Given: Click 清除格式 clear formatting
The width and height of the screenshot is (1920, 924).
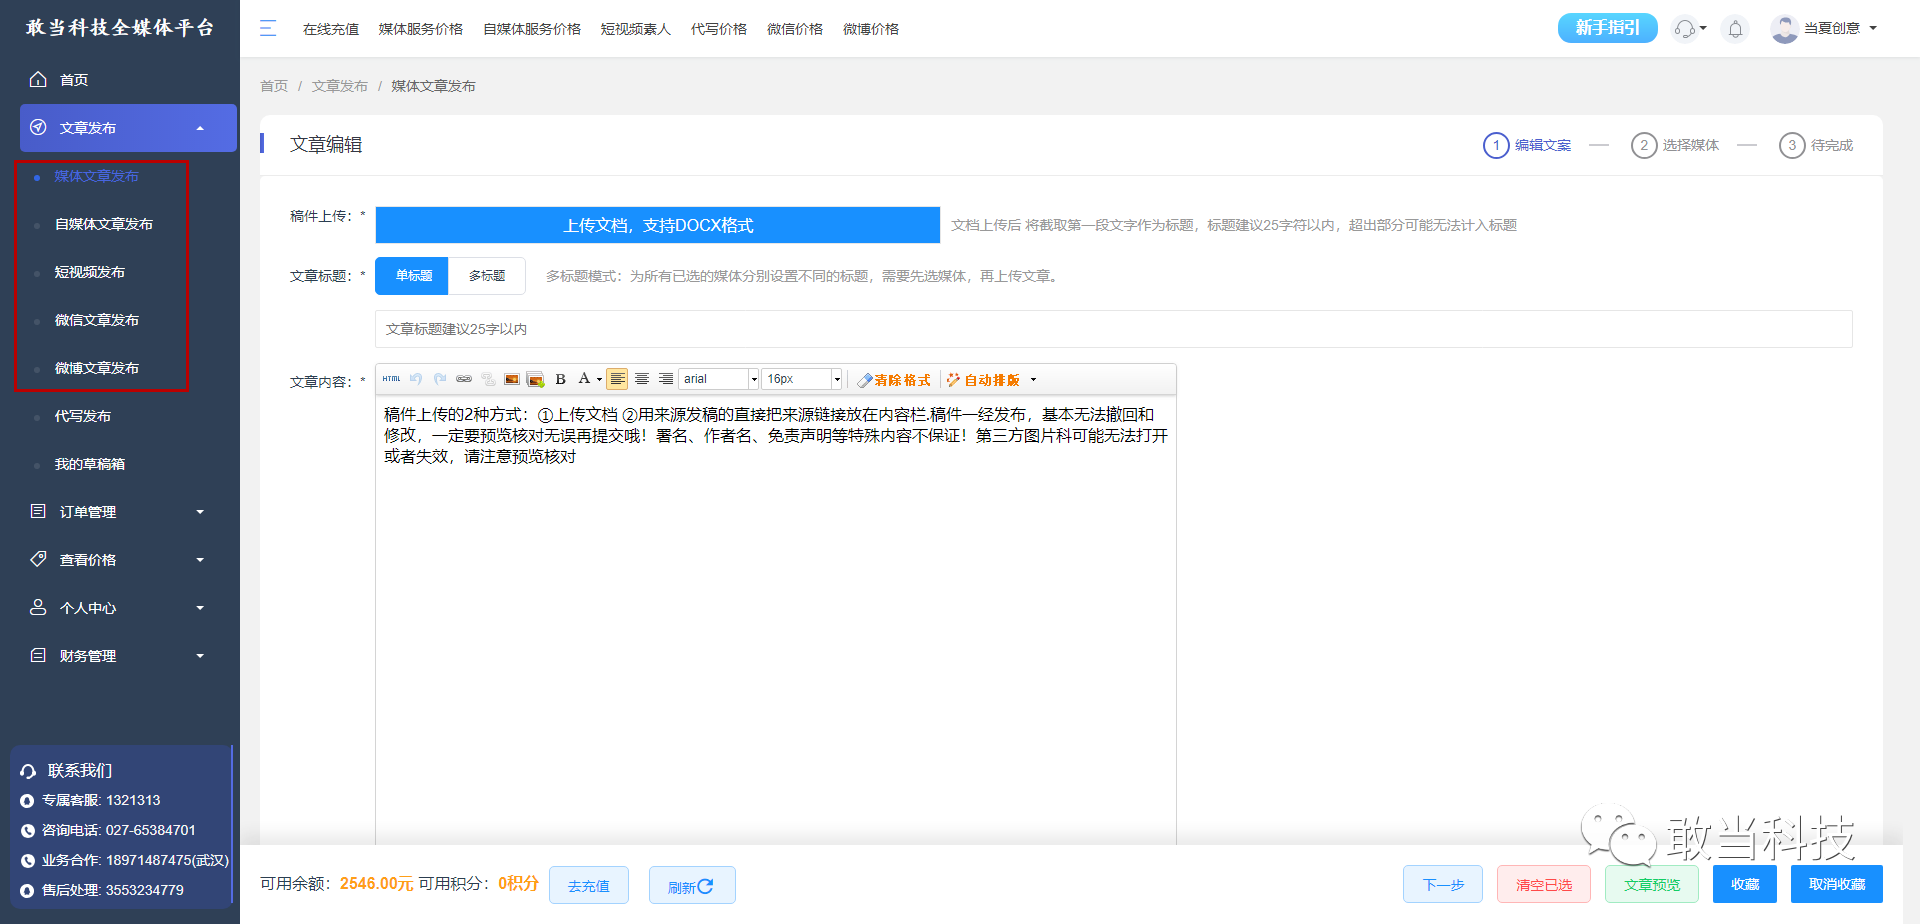Looking at the screenshot, I should click(x=894, y=380).
